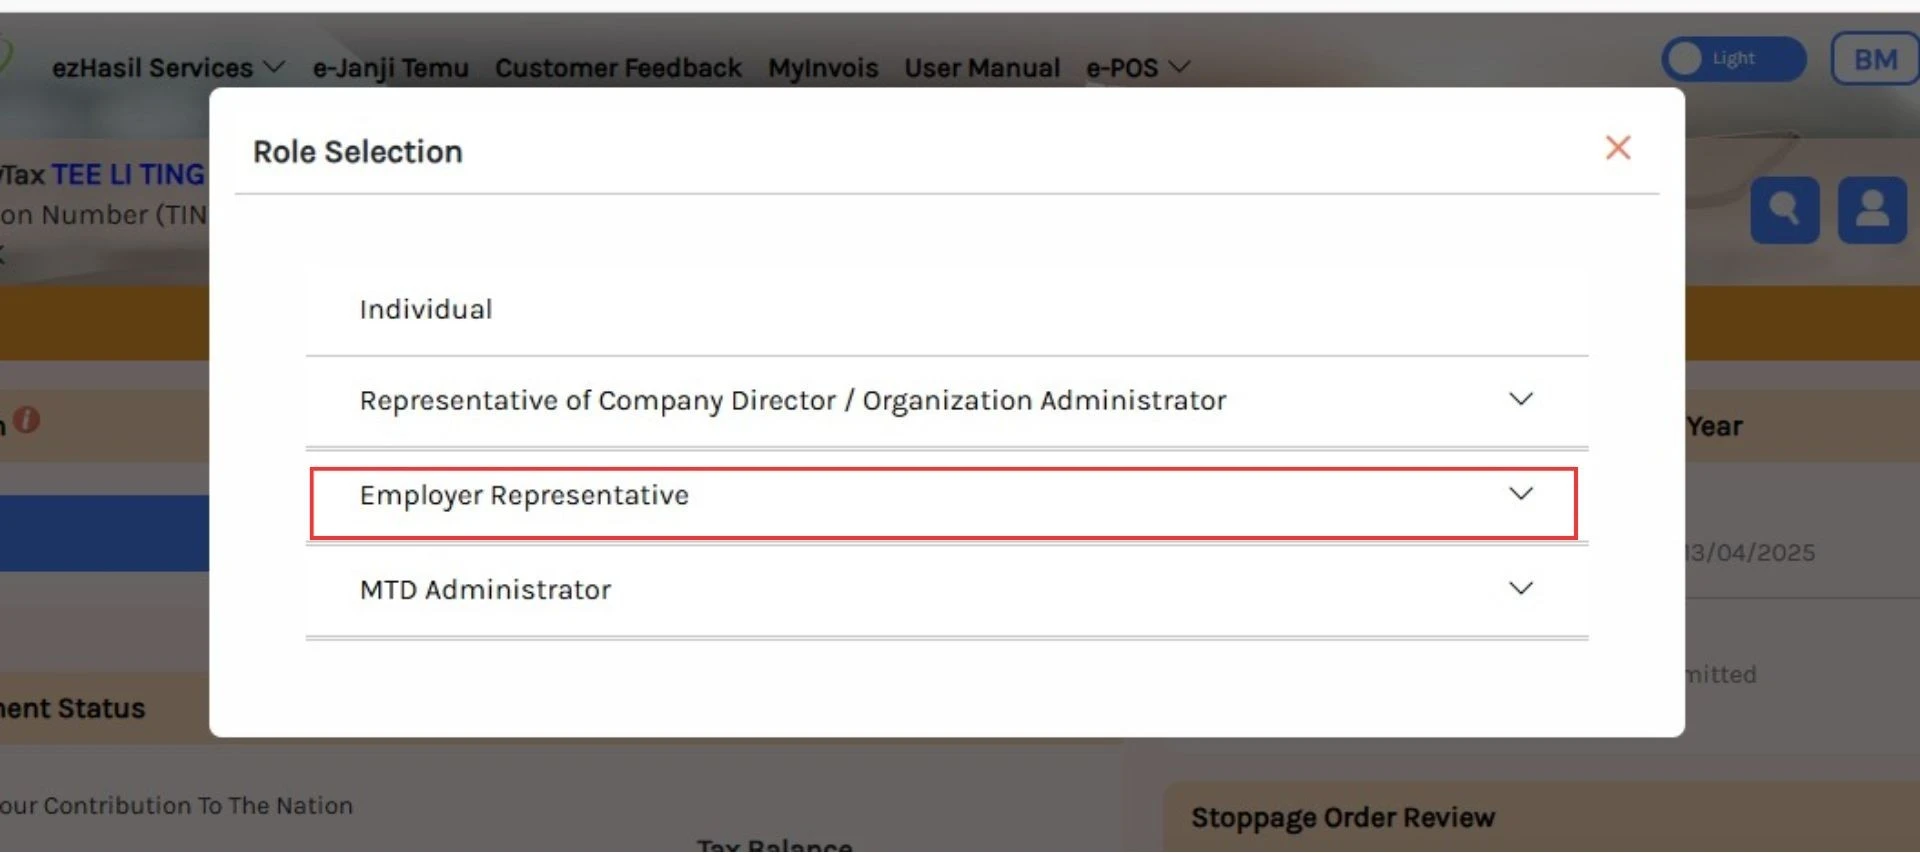The height and width of the screenshot is (853, 1920).
Task: Switch language with the BM button
Action: [x=1874, y=60]
